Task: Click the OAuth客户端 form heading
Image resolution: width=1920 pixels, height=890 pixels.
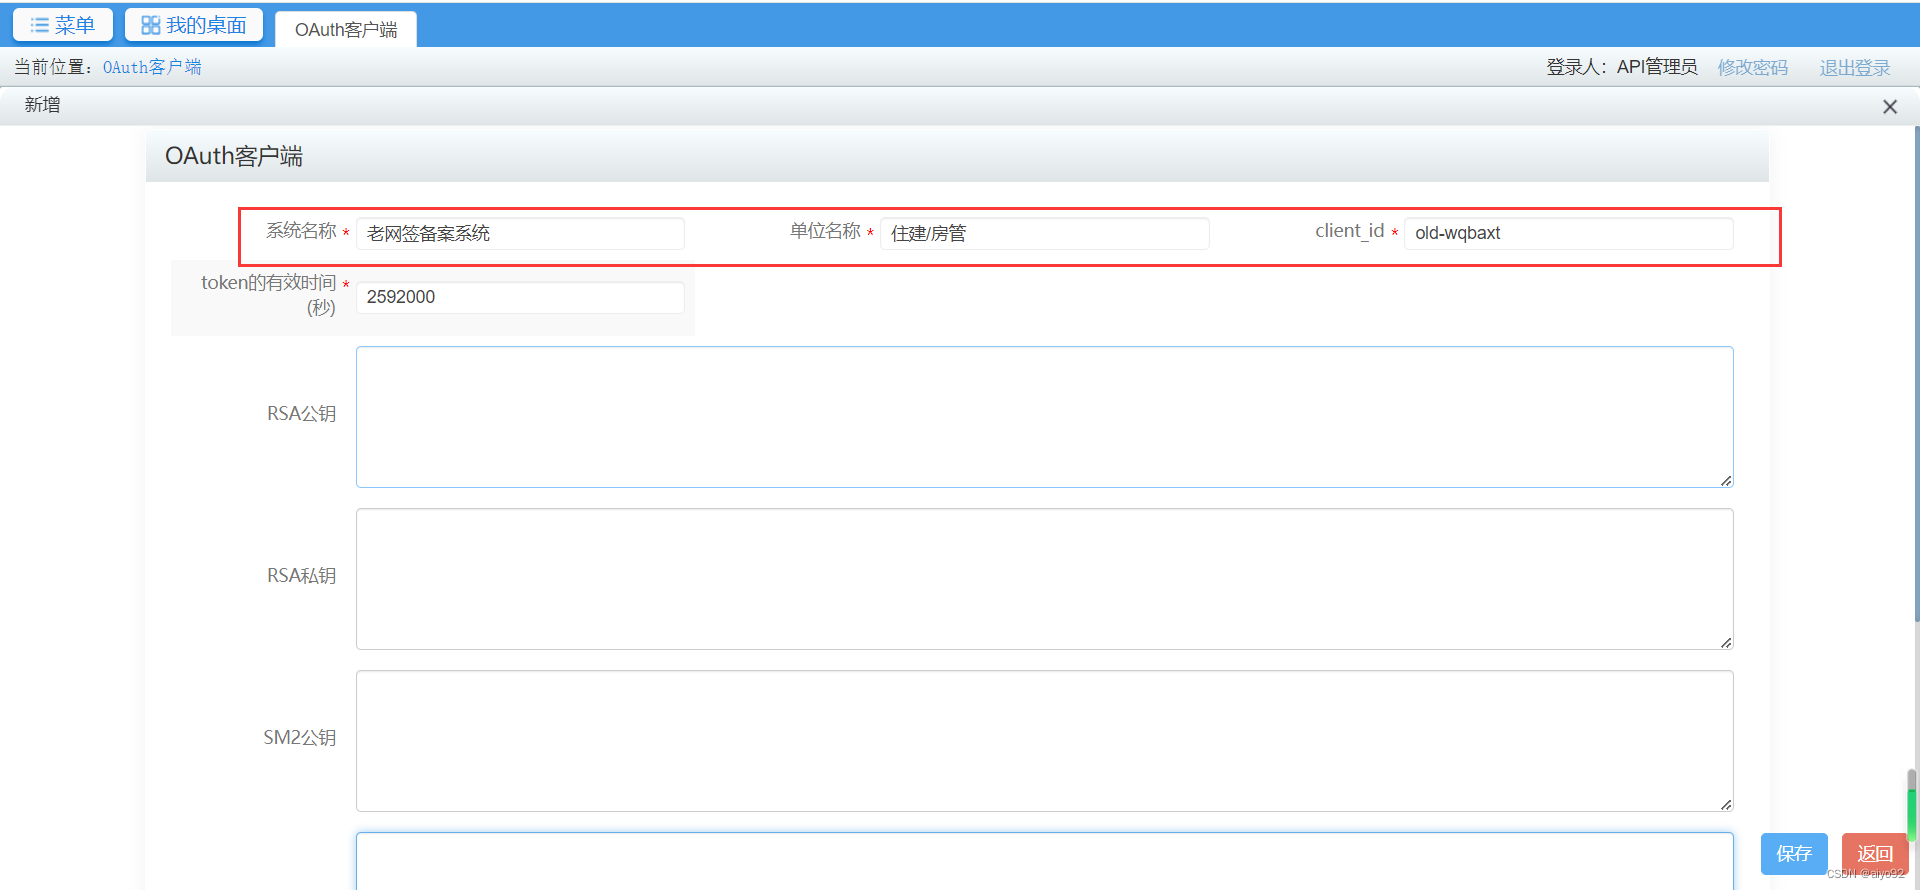Action: pos(234,156)
